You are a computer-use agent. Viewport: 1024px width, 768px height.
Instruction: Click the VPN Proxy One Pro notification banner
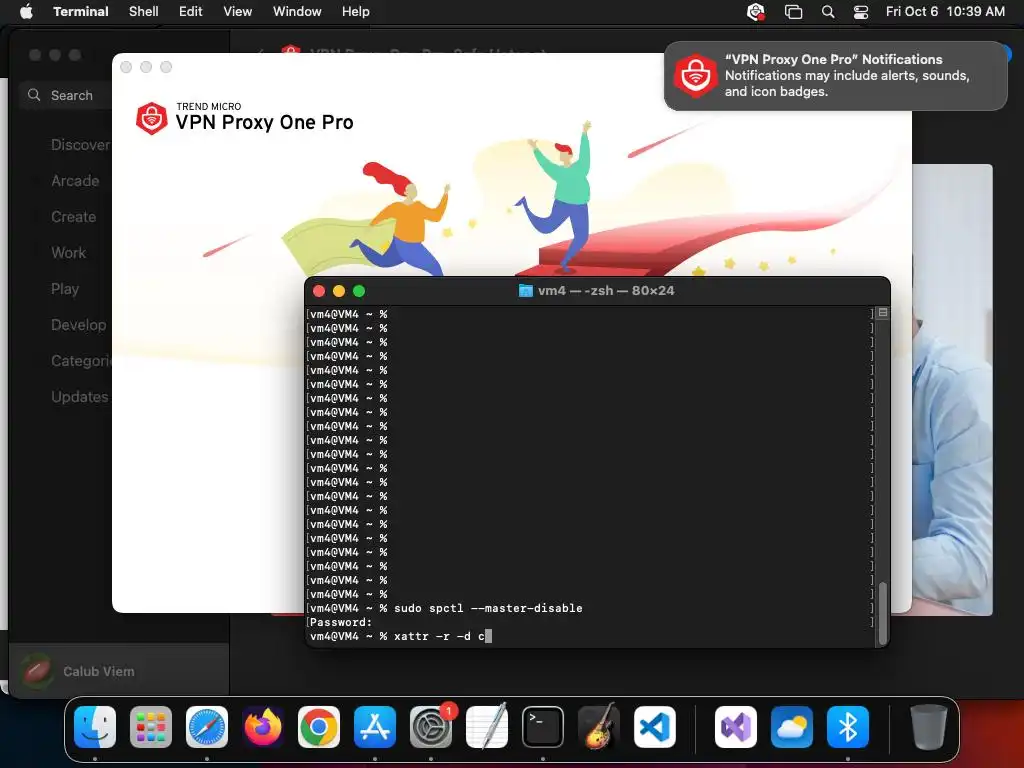pyautogui.click(x=836, y=76)
